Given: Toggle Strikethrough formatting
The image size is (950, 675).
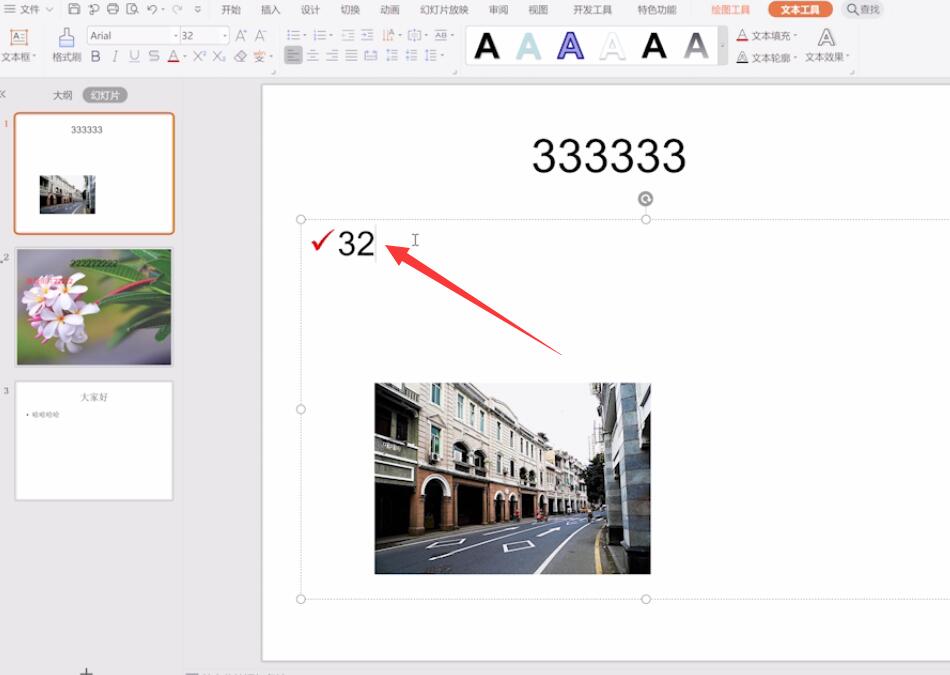Looking at the screenshot, I should (x=154, y=56).
